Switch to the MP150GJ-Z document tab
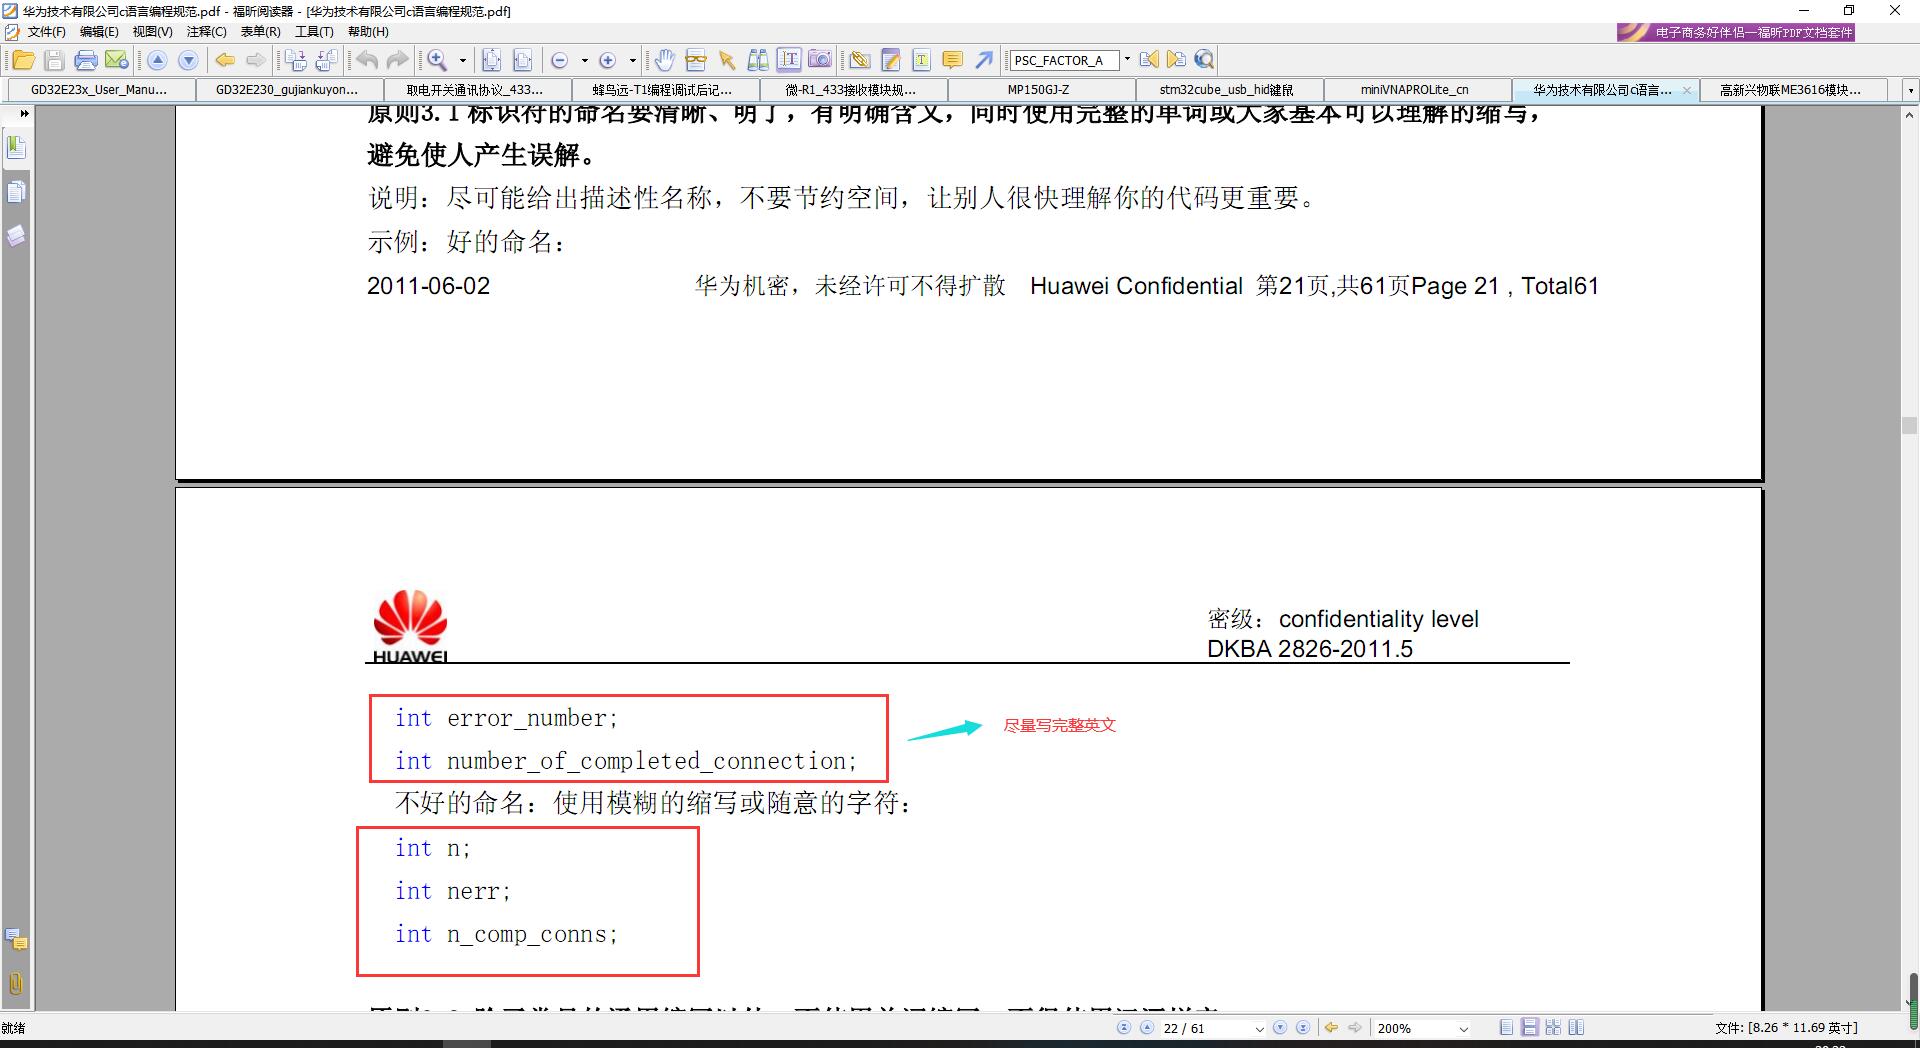The height and width of the screenshot is (1048, 1920). coord(1038,90)
